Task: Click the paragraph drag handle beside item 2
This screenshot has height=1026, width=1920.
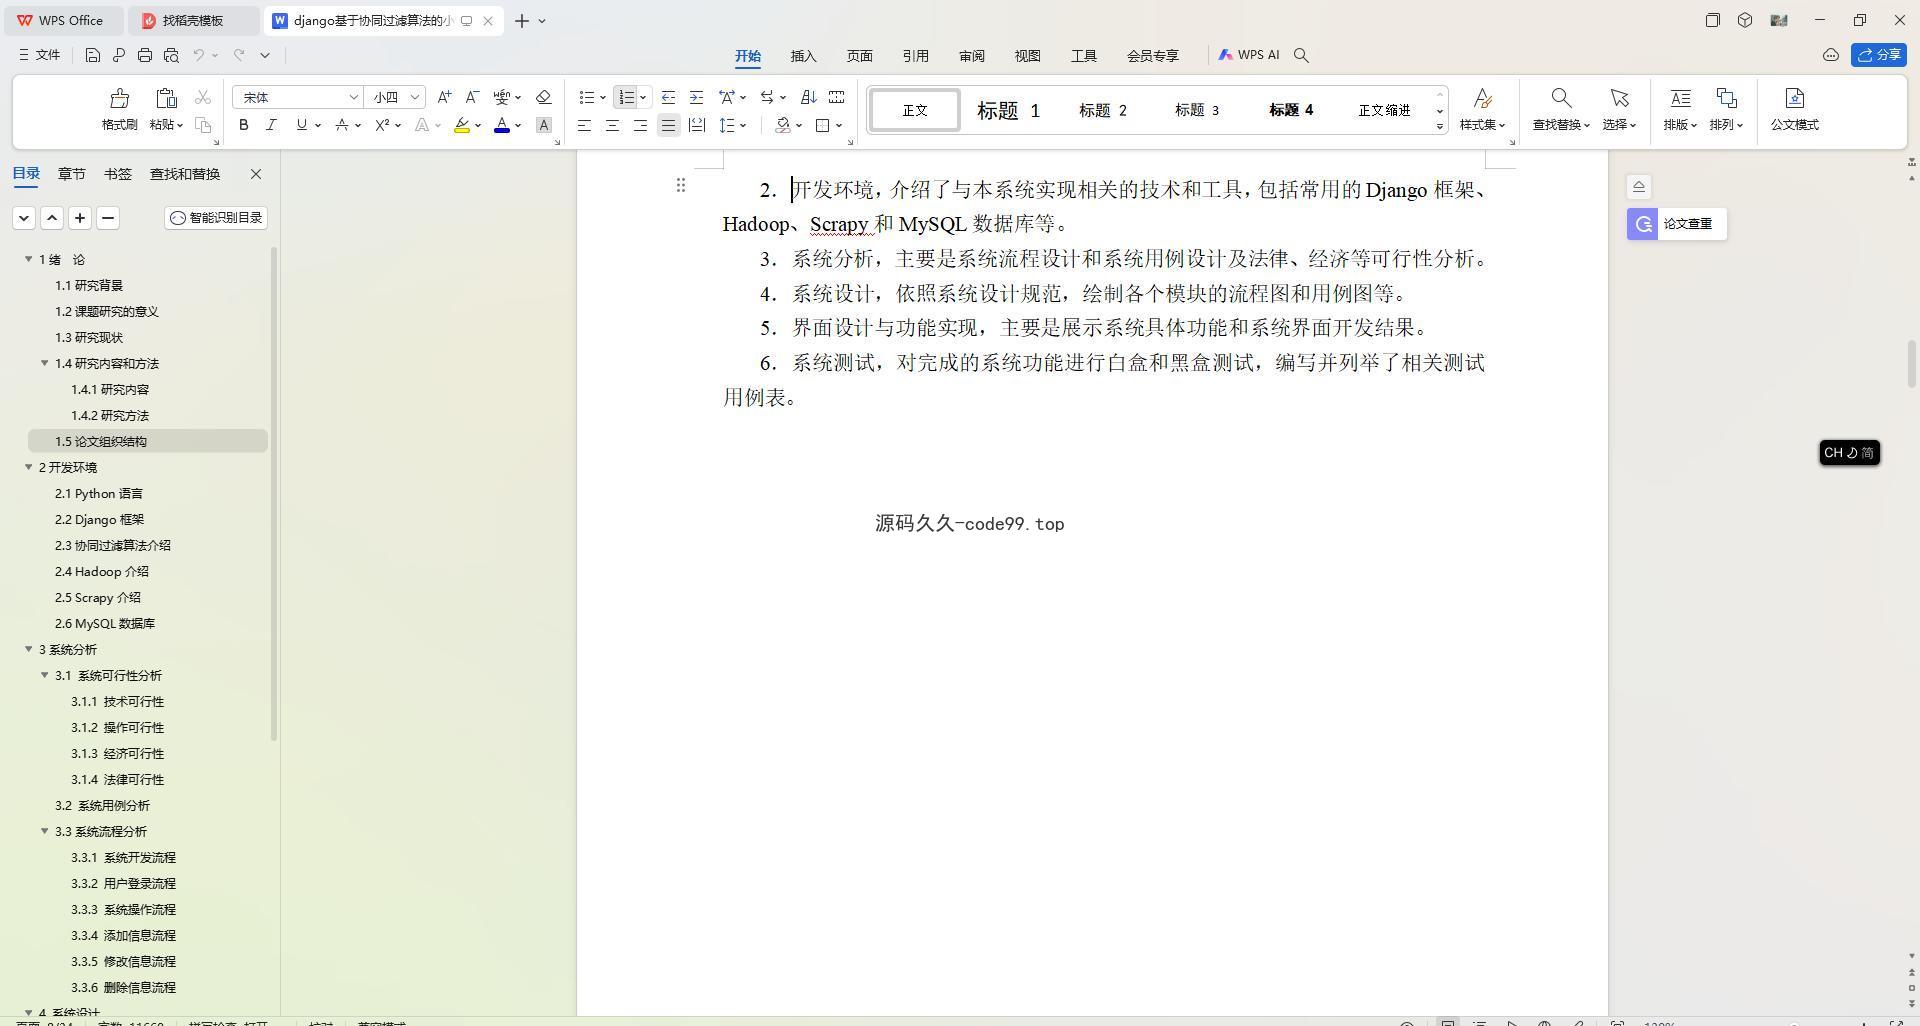Action: point(681,185)
